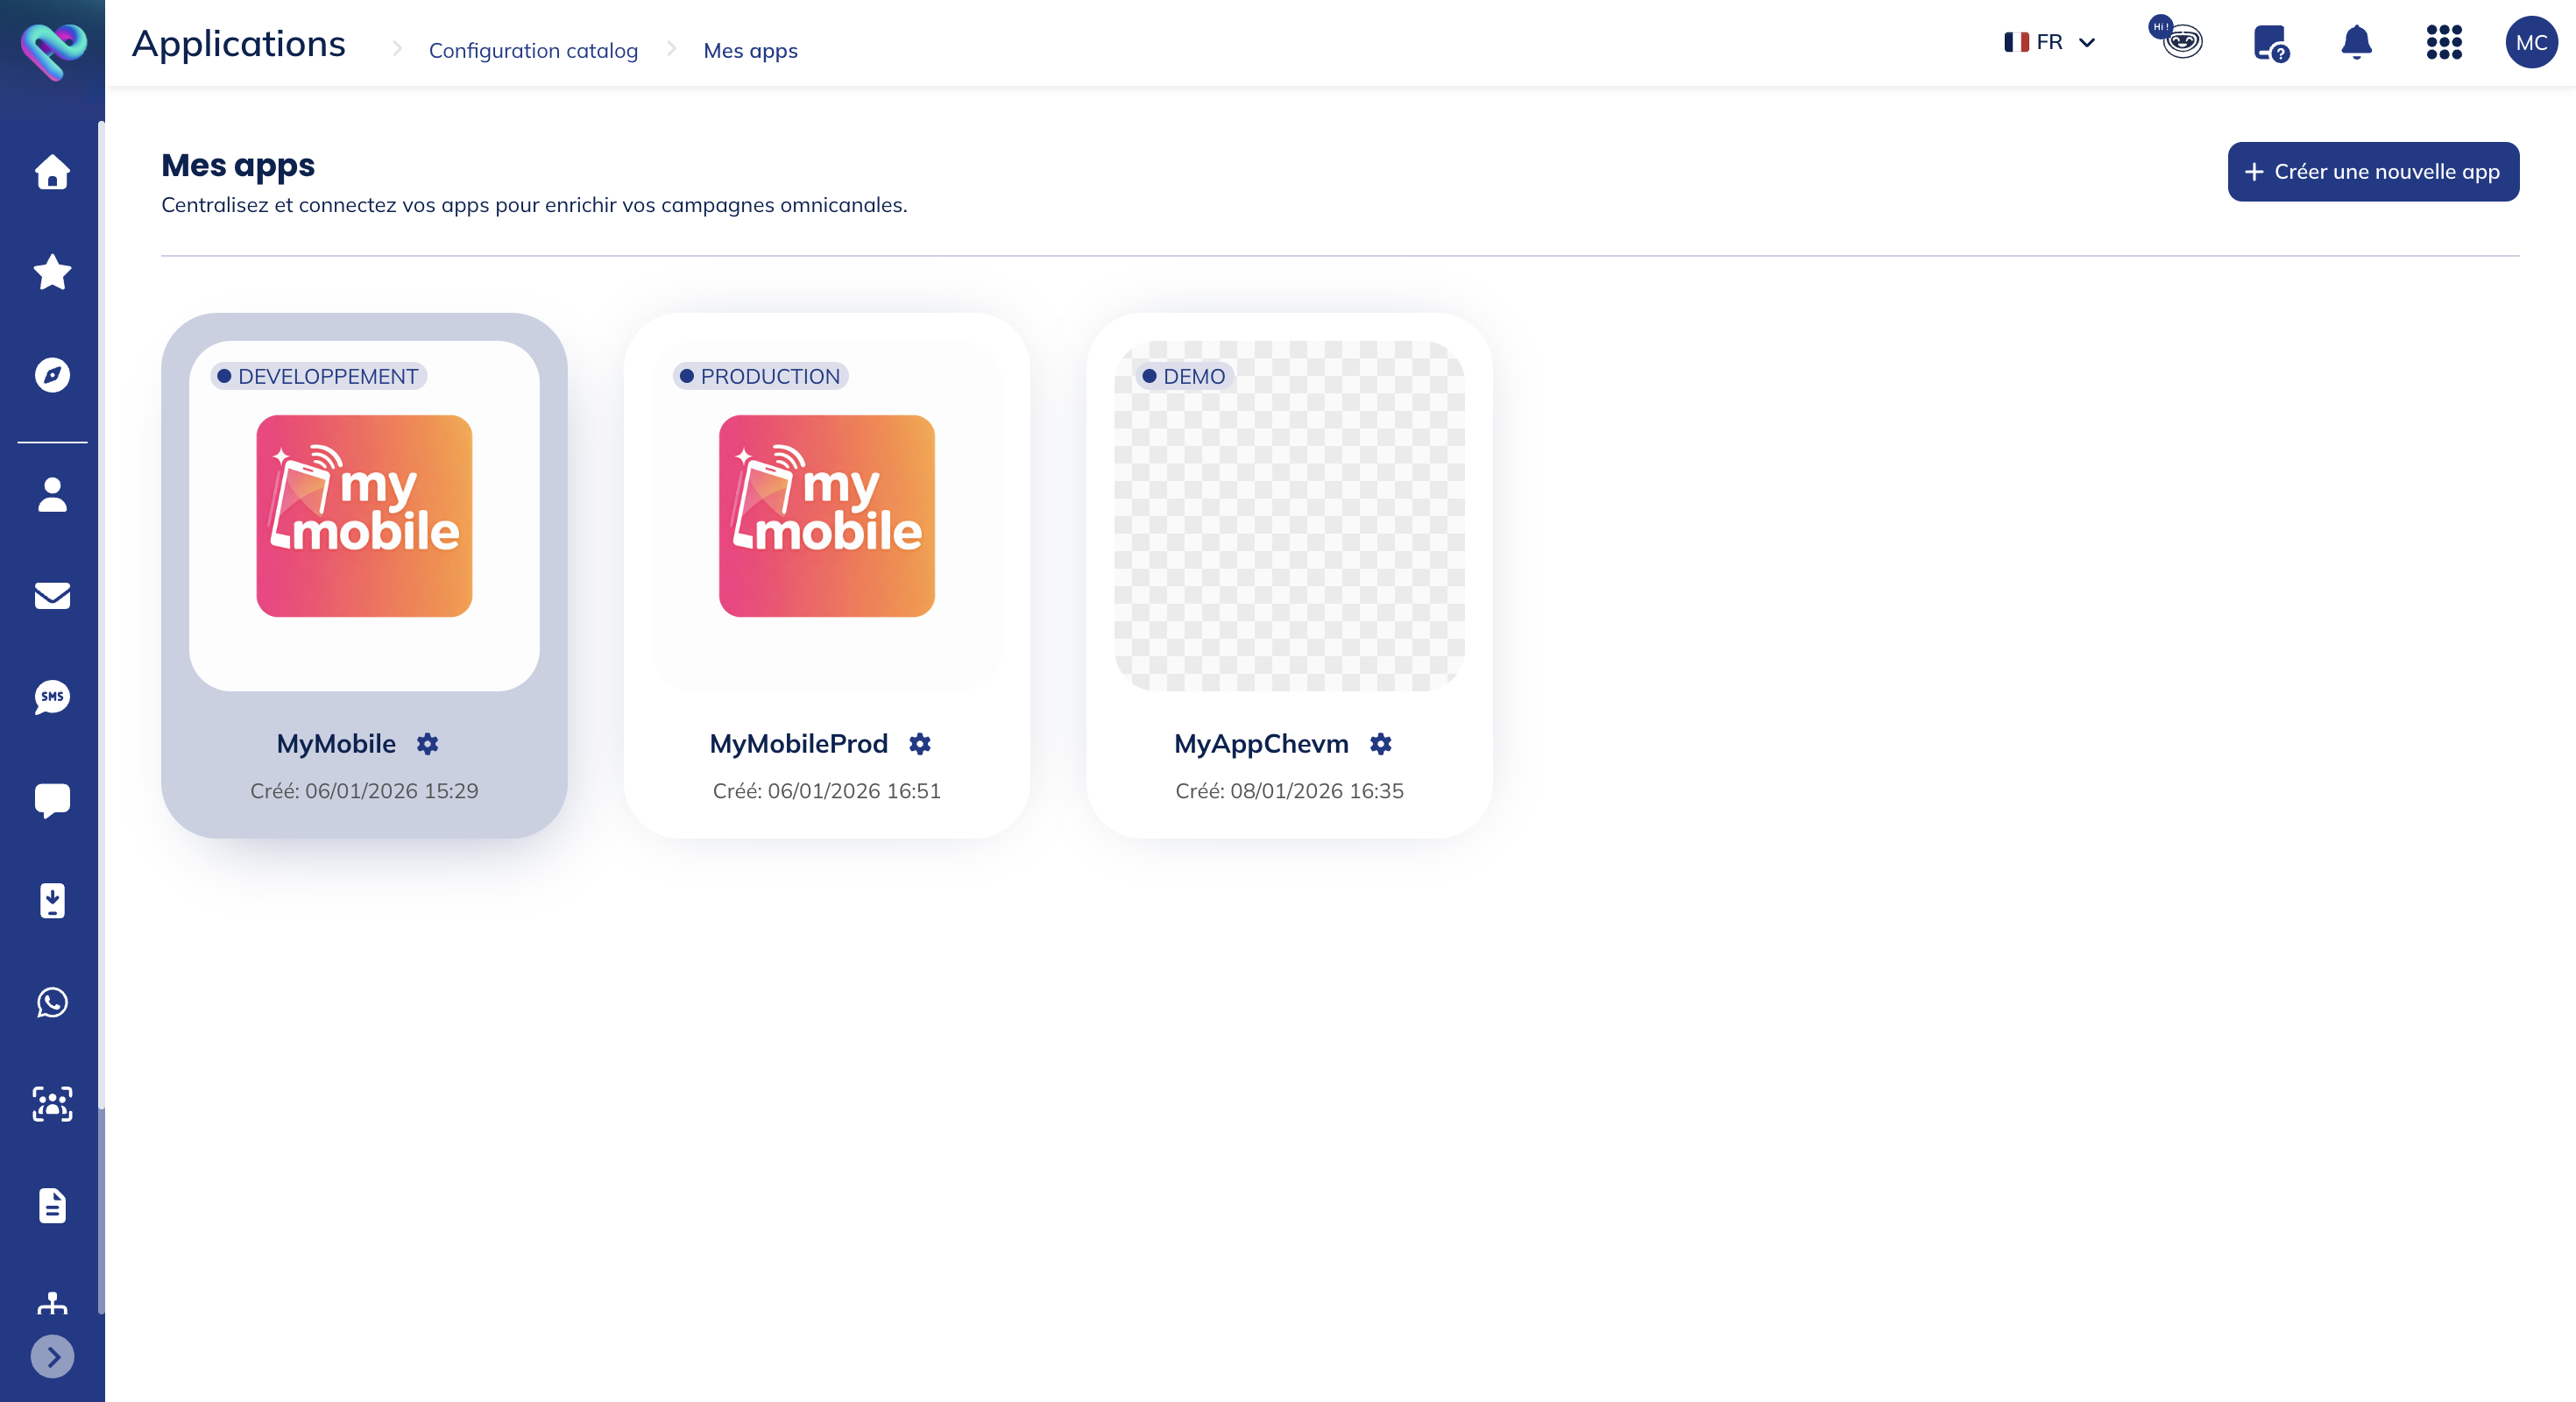Expand the FR language dropdown

(2047, 43)
